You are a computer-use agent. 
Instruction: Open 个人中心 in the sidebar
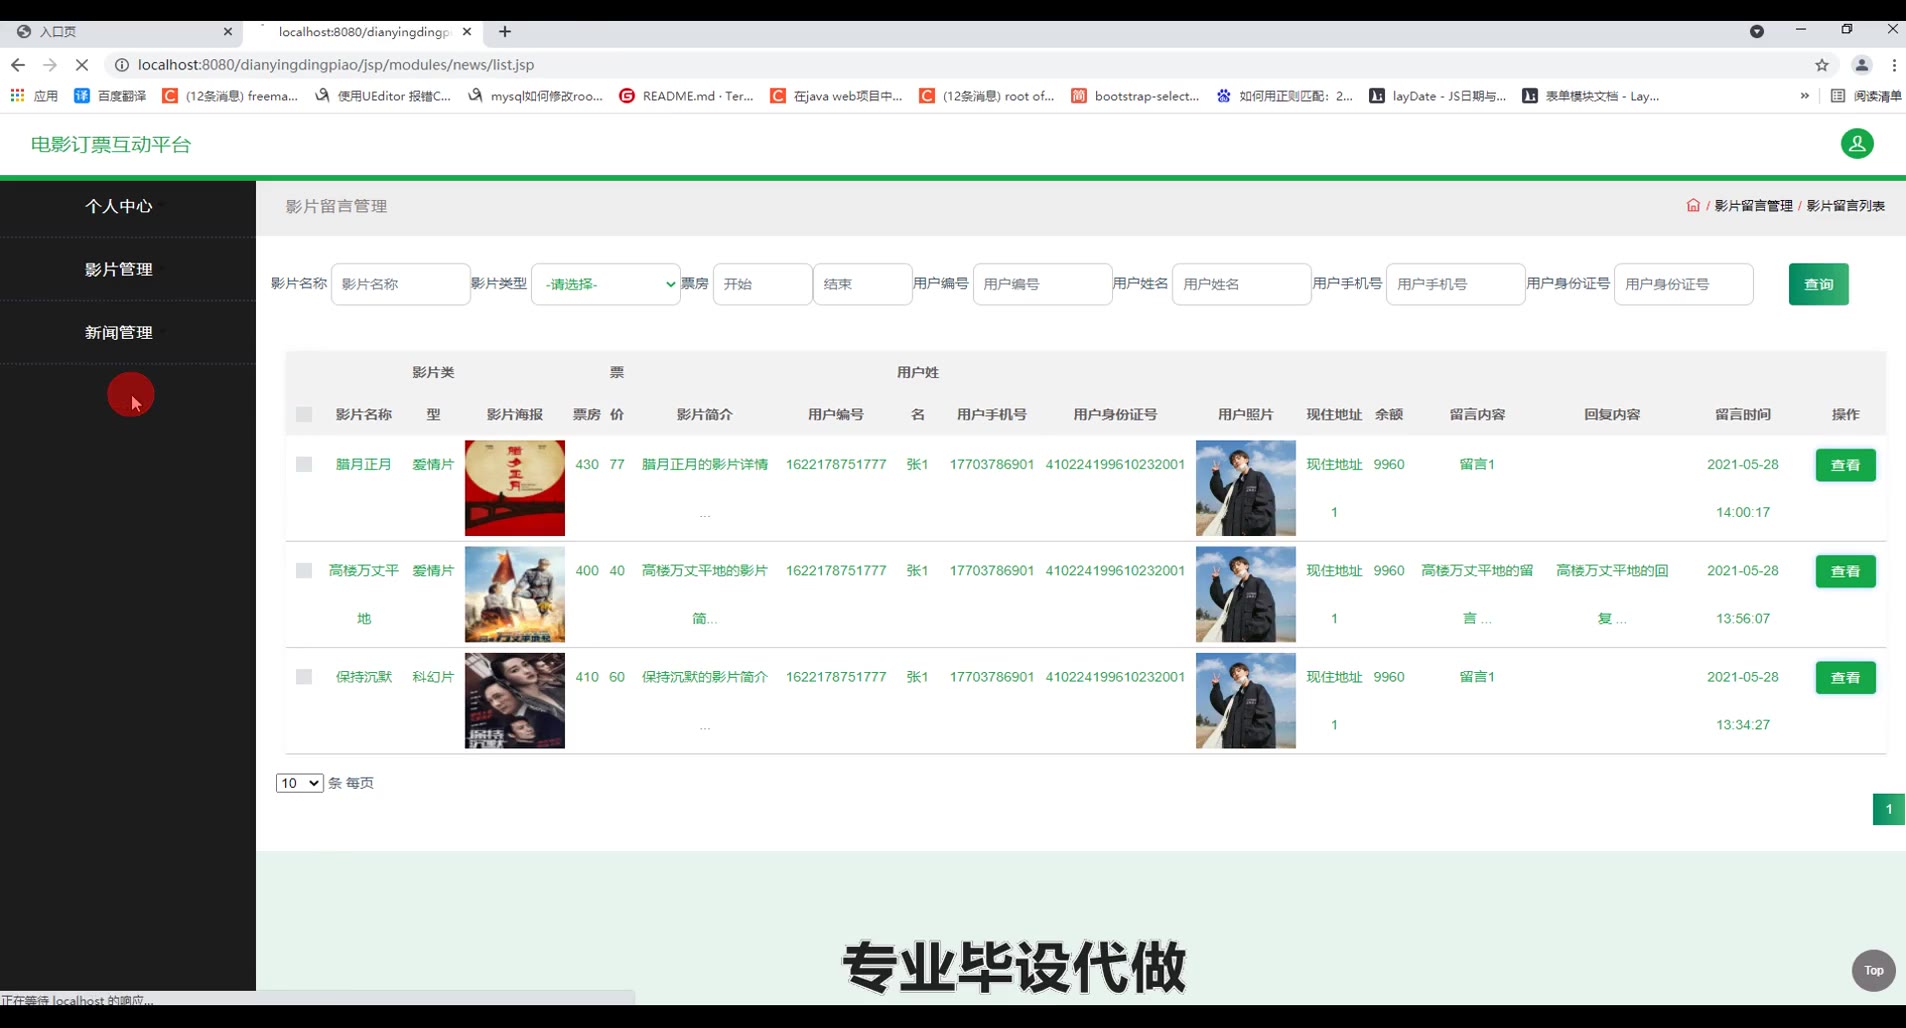pyautogui.click(x=119, y=206)
